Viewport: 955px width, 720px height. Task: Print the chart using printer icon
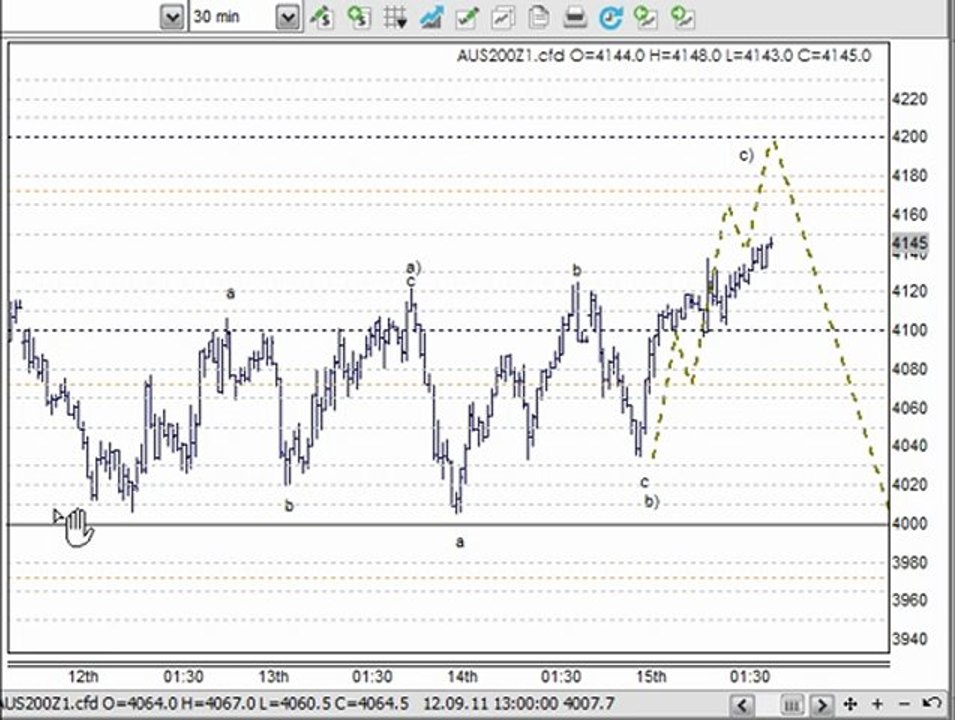[574, 17]
